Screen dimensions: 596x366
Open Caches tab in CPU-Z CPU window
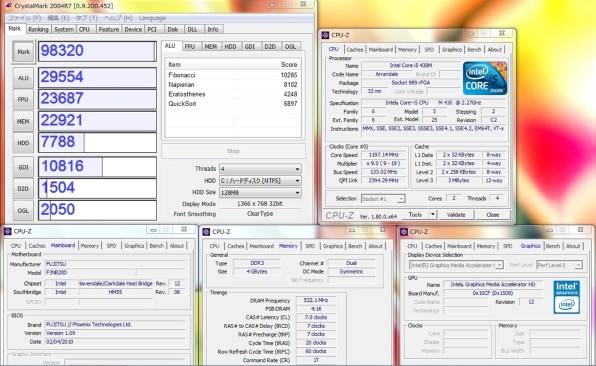[355, 49]
